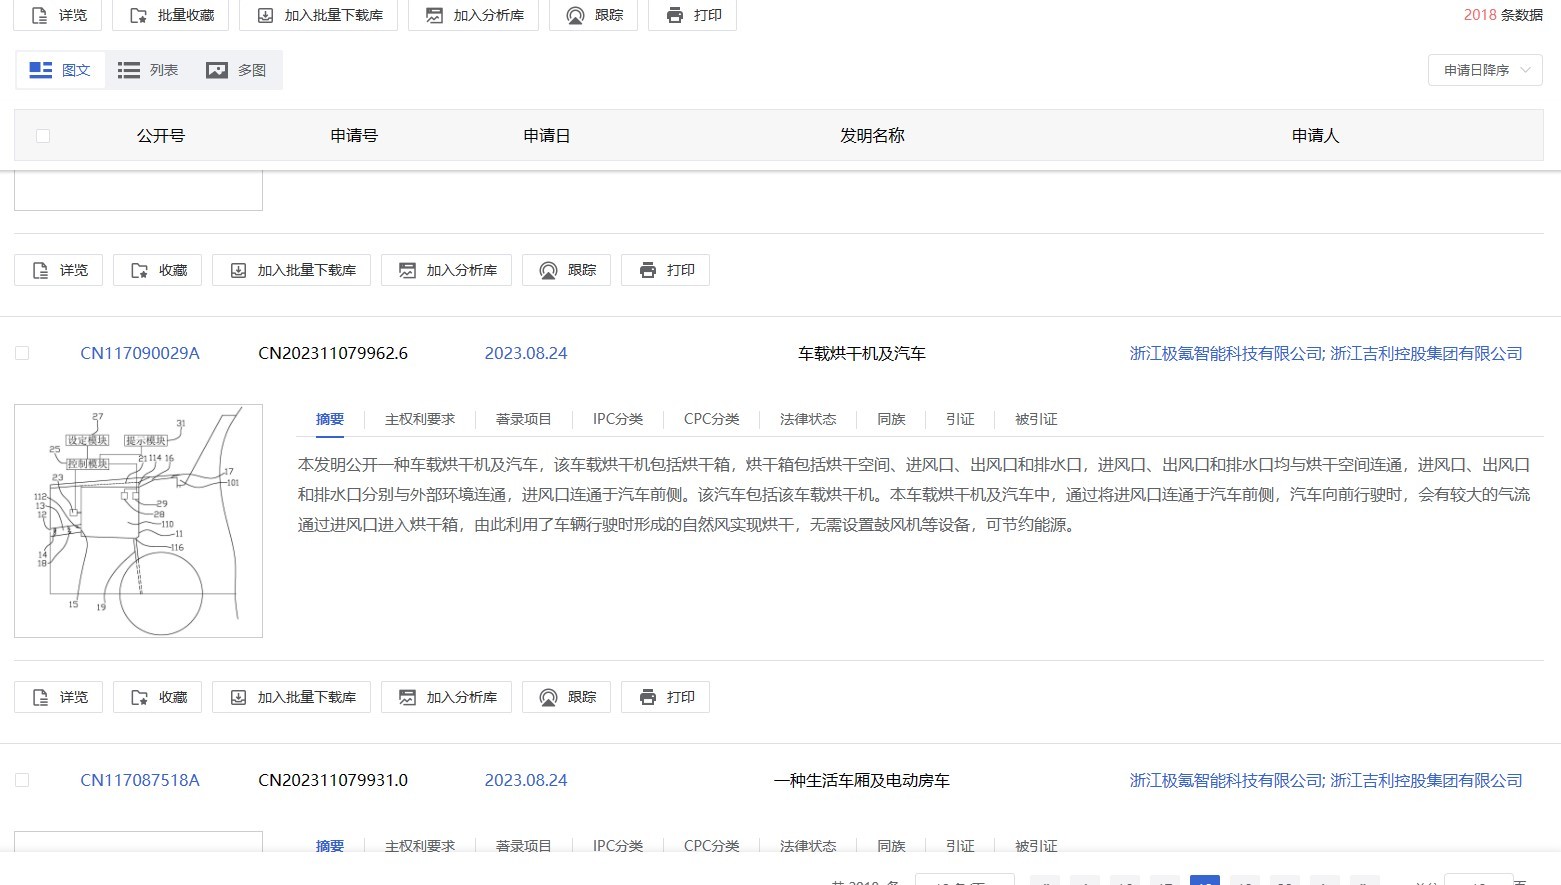This screenshot has height=885, width=1561.
Task: Click application number CN202311079931.0
Action: tap(333, 780)
